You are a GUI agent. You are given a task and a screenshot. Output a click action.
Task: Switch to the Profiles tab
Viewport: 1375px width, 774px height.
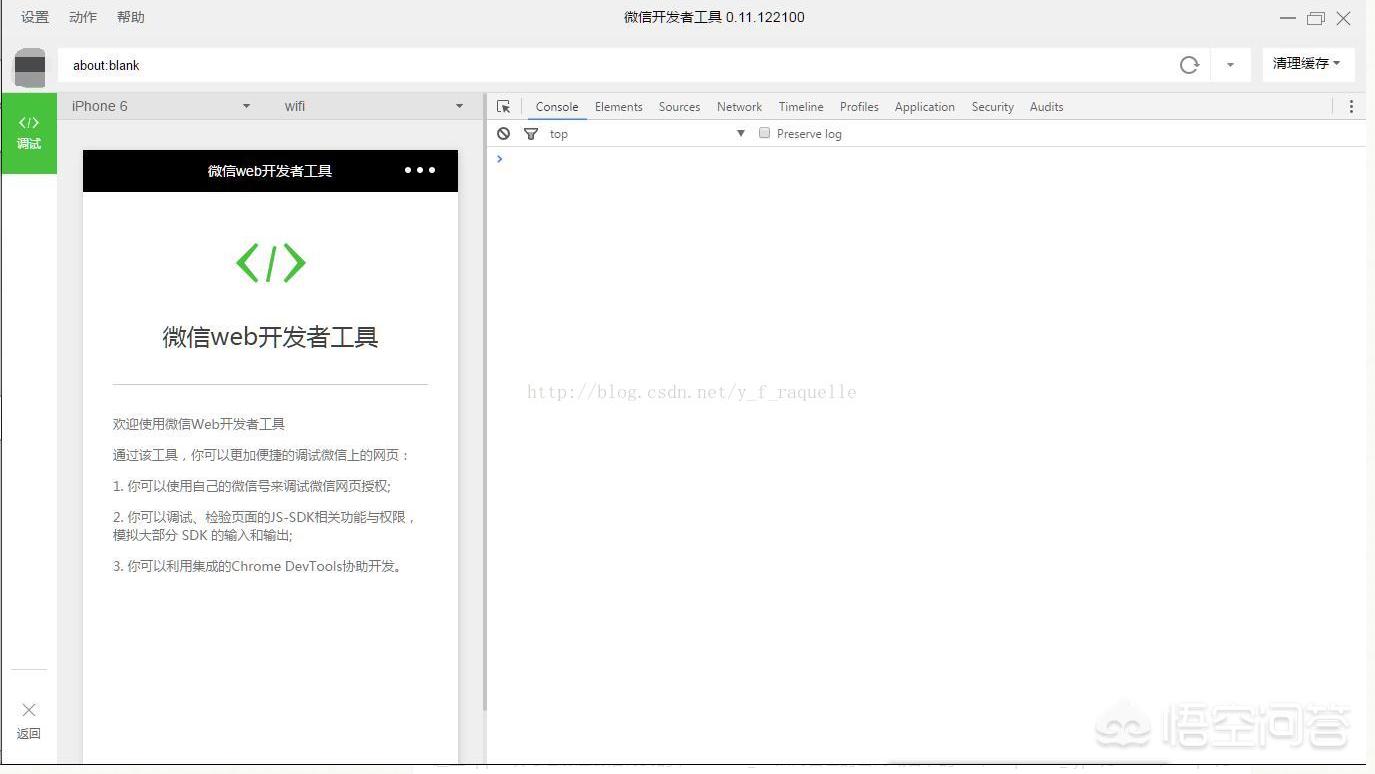[859, 107]
